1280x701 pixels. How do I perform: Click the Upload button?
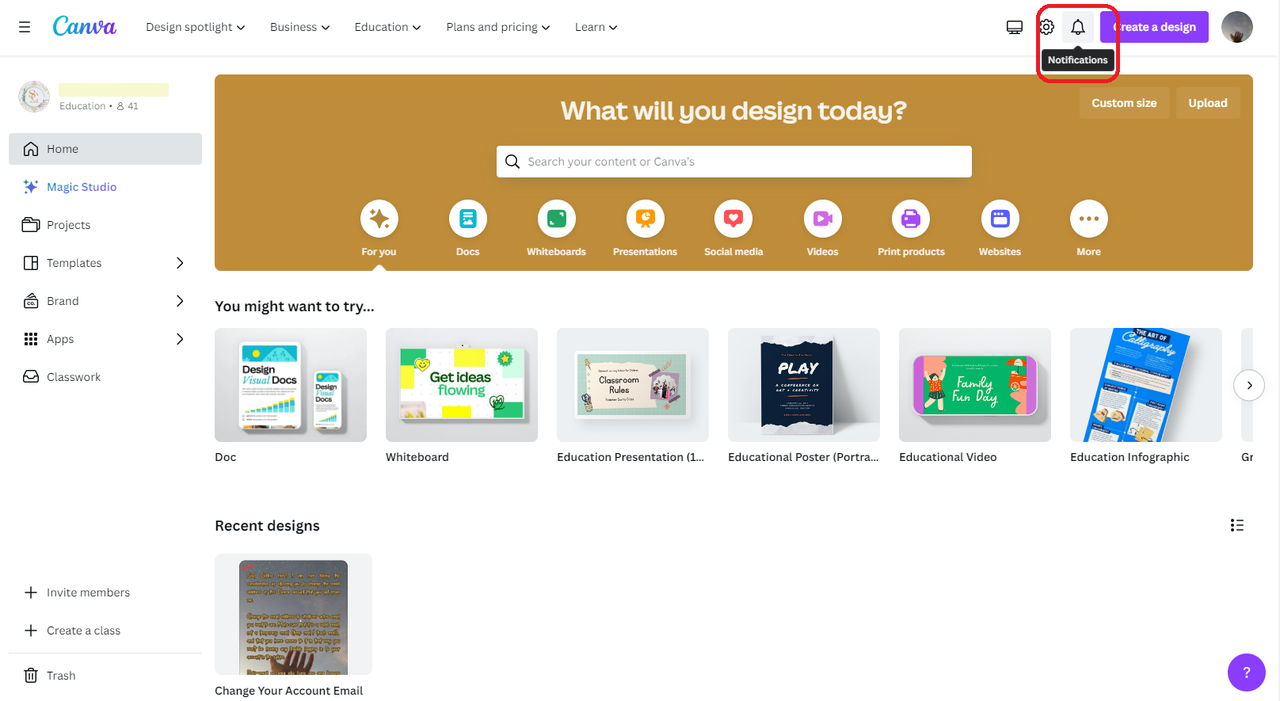[x=1208, y=103]
